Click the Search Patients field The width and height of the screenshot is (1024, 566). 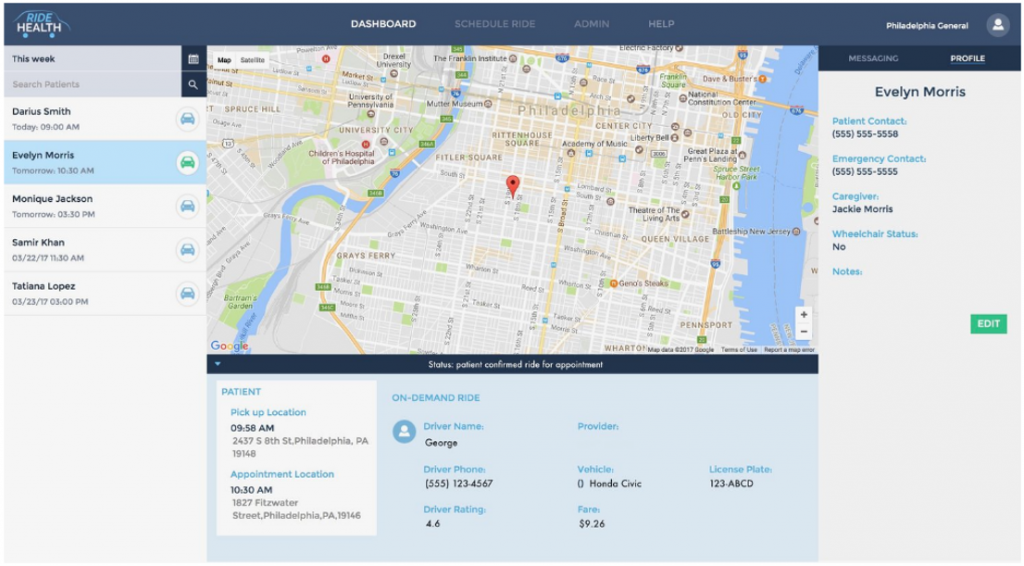pos(93,84)
